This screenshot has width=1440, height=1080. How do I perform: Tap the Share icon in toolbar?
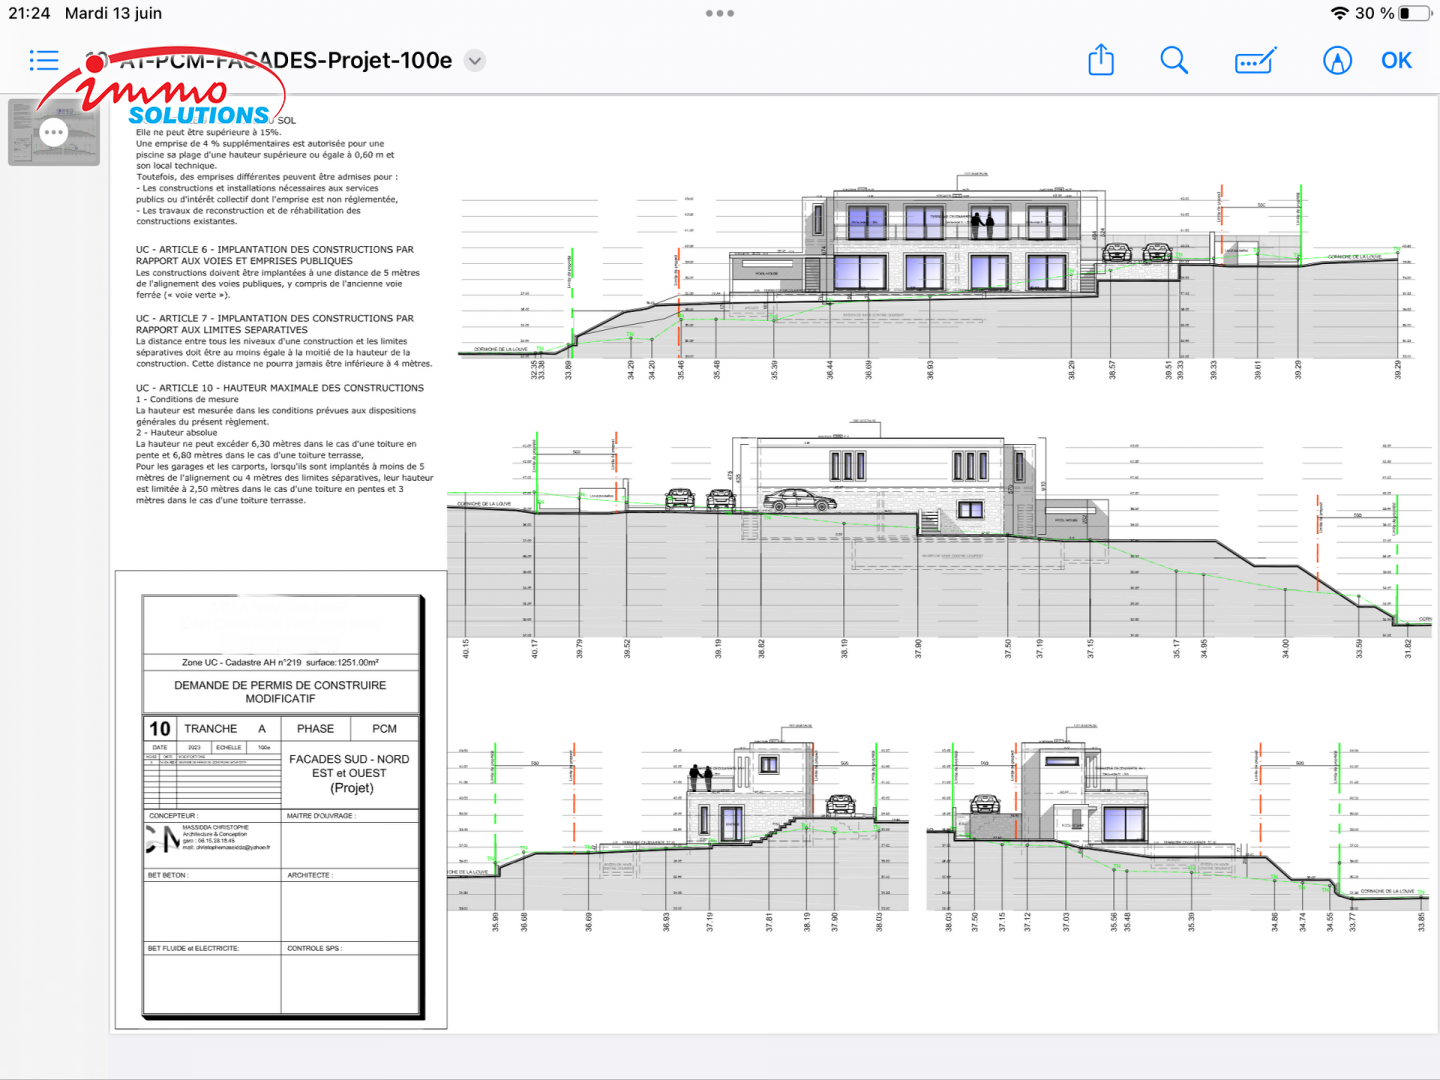coord(1101,60)
